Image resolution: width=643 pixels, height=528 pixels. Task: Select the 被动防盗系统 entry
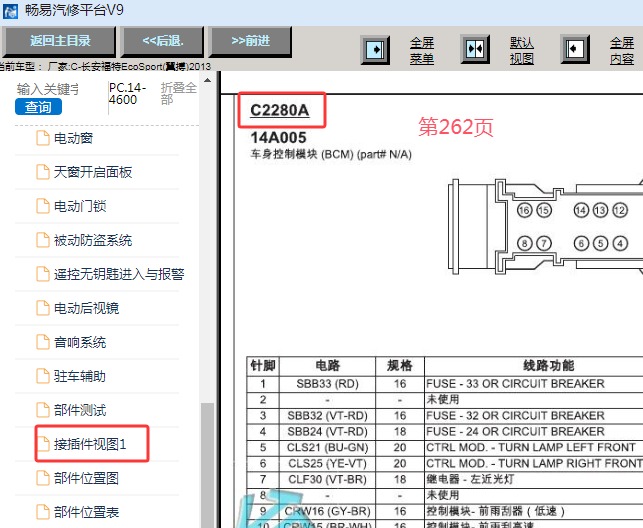click(93, 240)
